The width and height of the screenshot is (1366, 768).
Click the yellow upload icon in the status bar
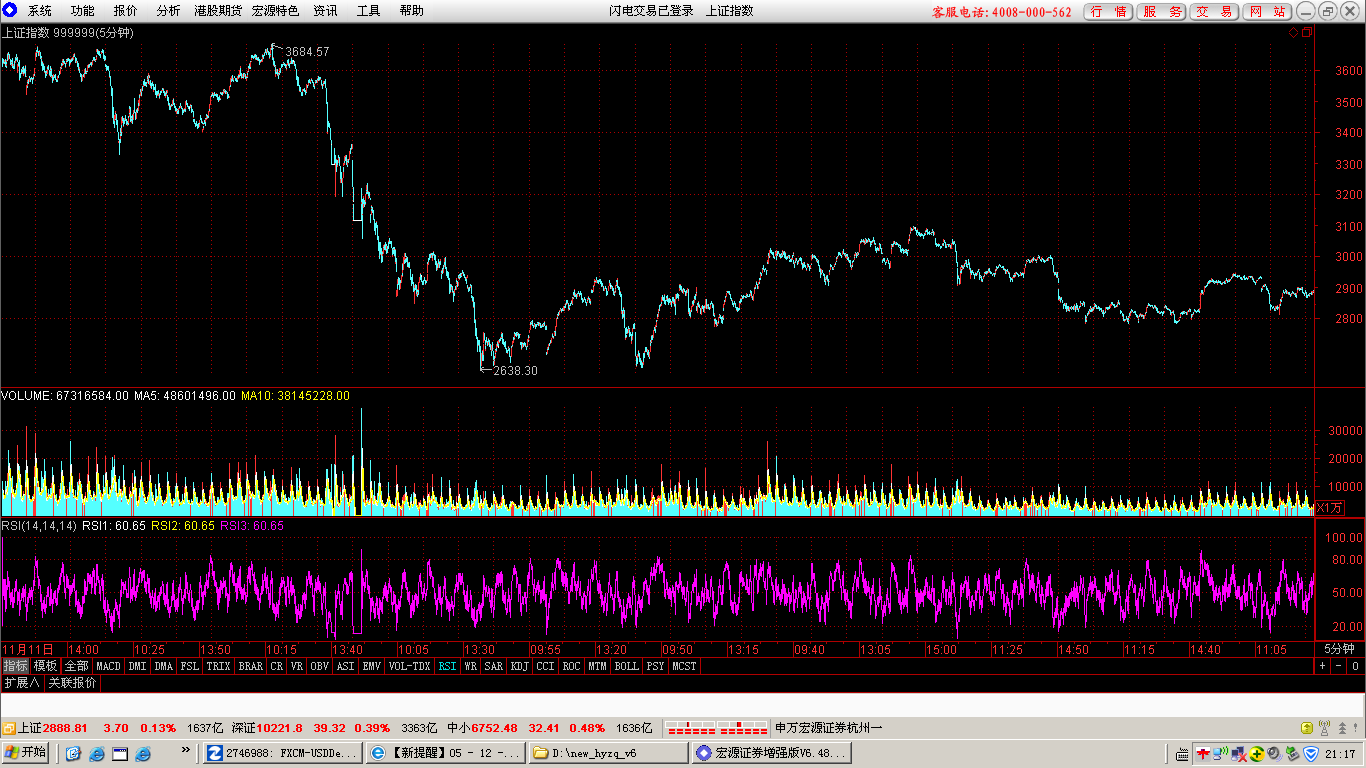point(1306,728)
